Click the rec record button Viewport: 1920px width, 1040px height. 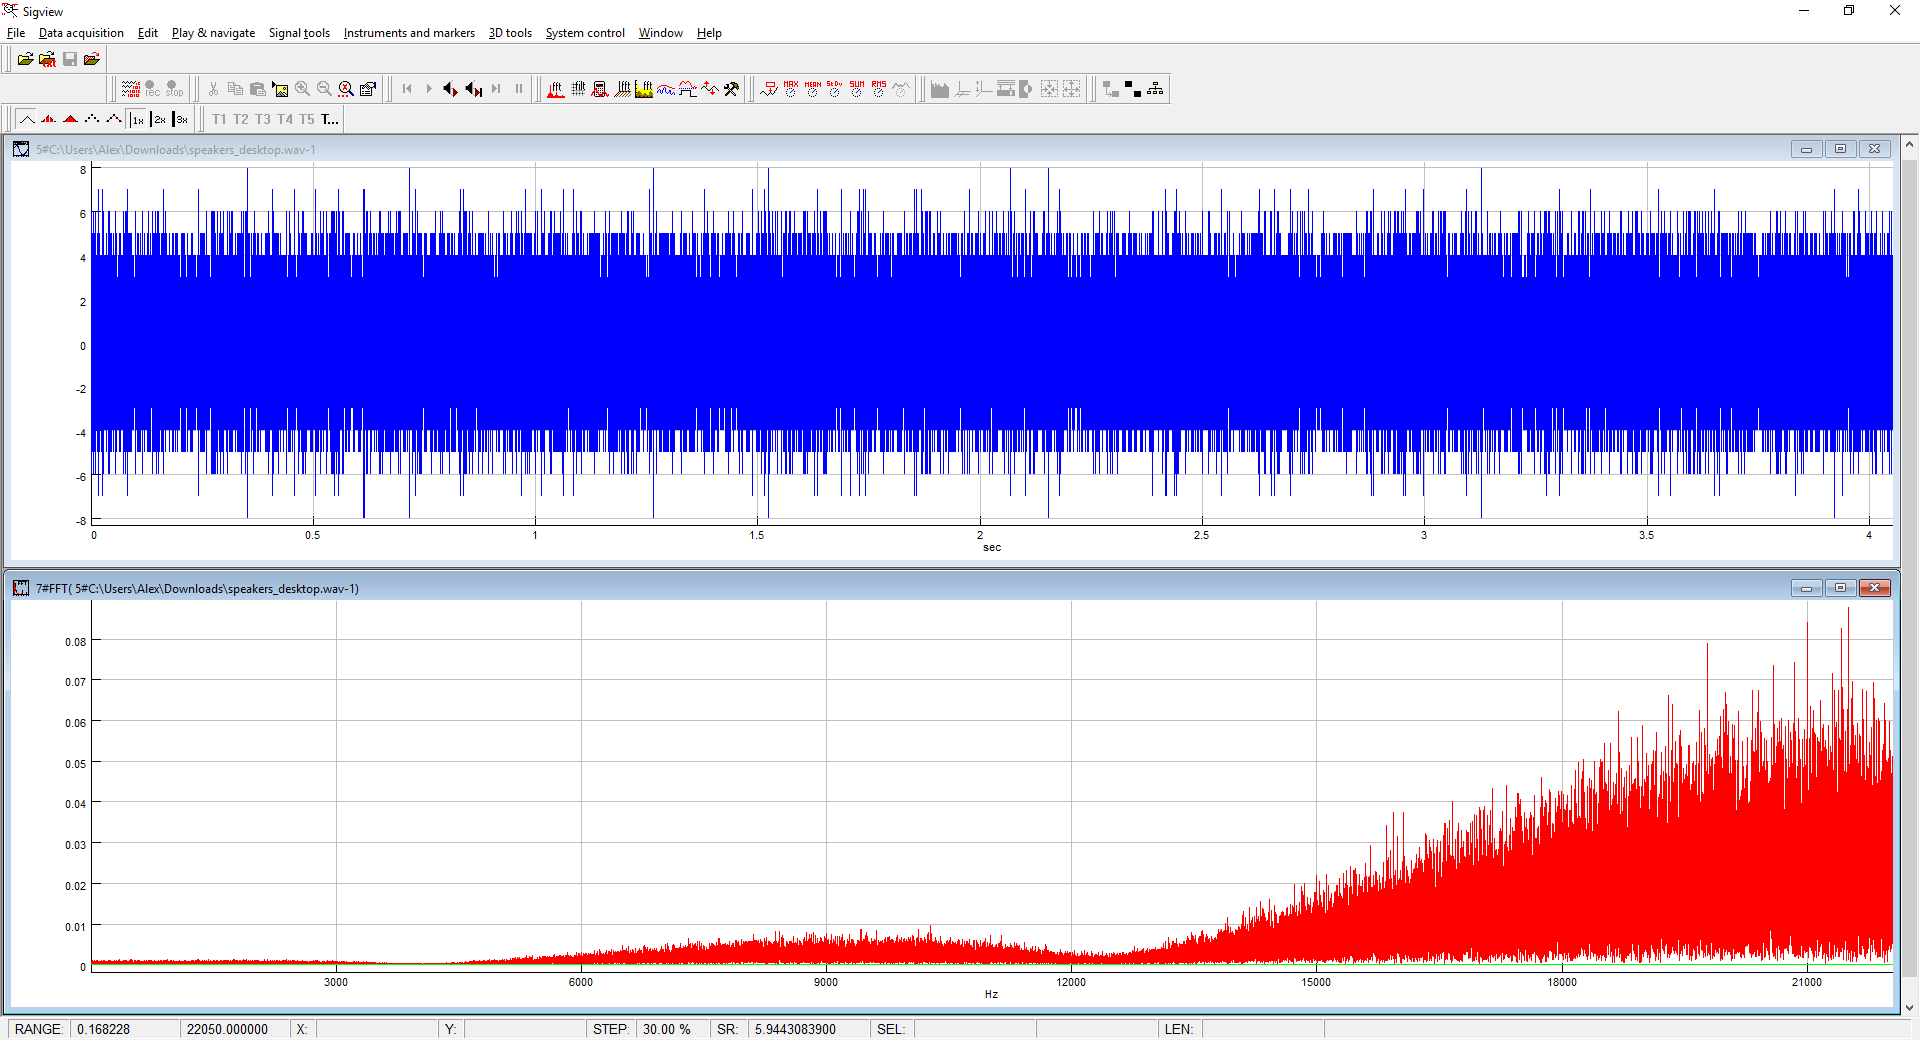coord(152,89)
